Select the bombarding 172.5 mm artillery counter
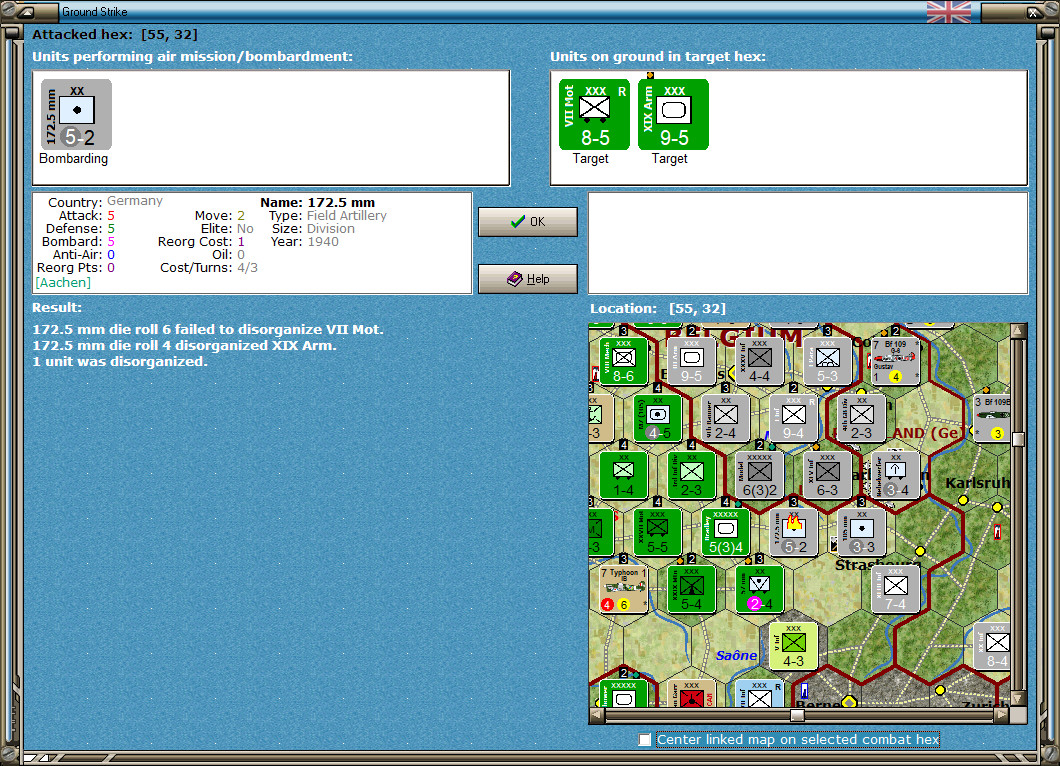This screenshot has width=1060, height=766. tap(76, 114)
